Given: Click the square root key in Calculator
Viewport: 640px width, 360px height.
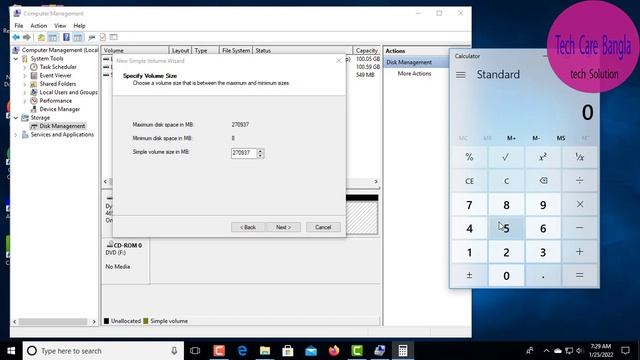Looking at the screenshot, I should click(x=506, y=157).
